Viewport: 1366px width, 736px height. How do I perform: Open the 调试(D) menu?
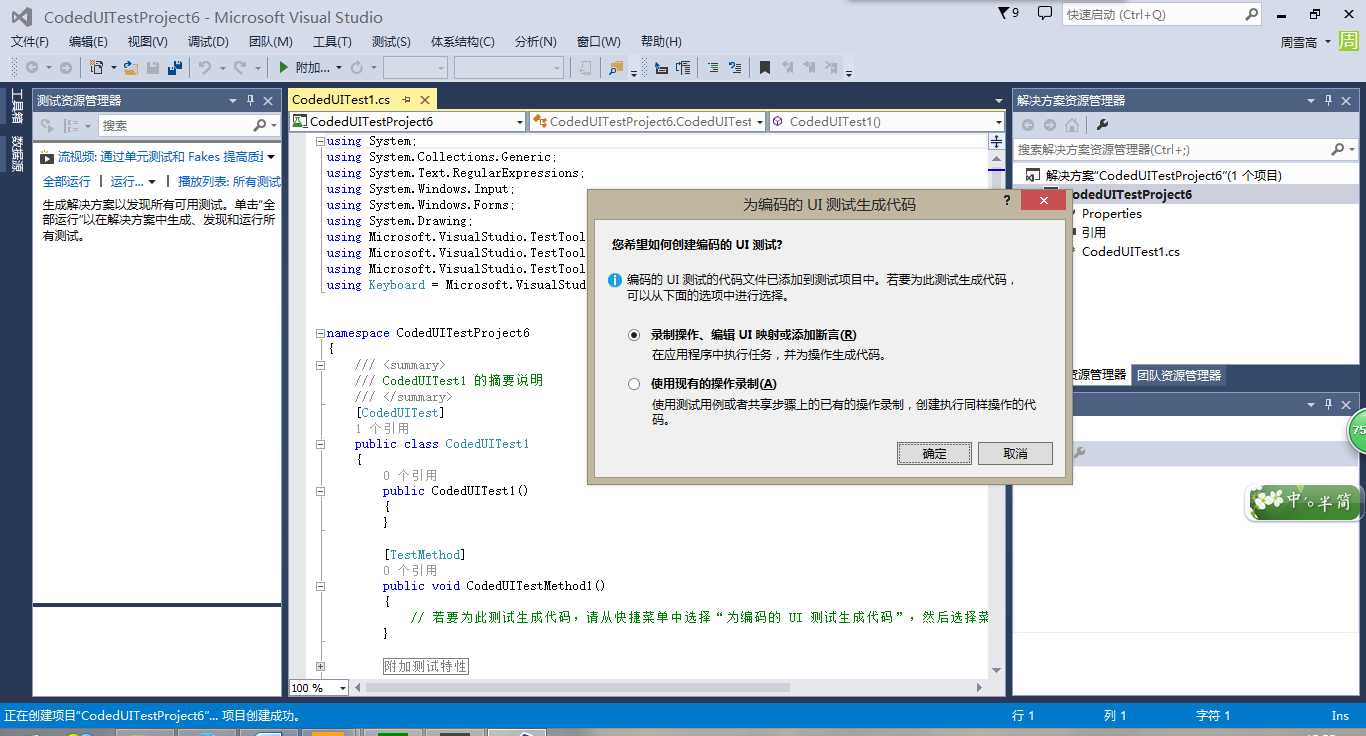[208, 42]
